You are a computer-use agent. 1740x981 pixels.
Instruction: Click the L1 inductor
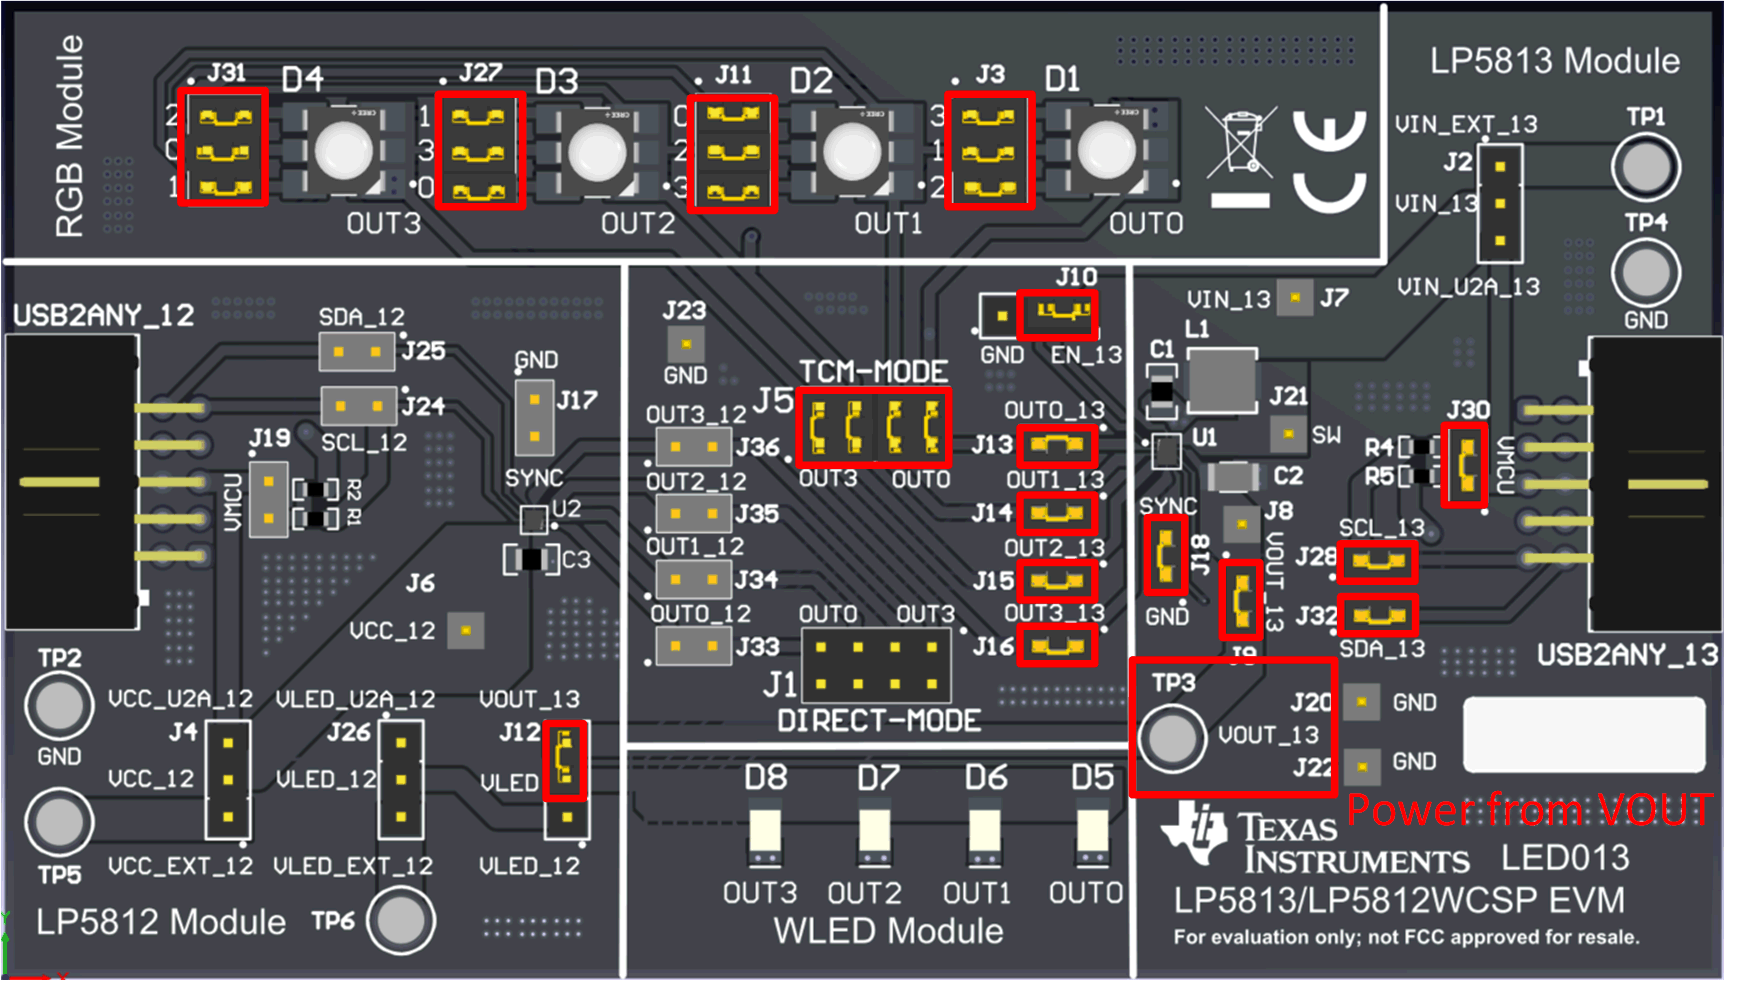[x=1222, y=381]
